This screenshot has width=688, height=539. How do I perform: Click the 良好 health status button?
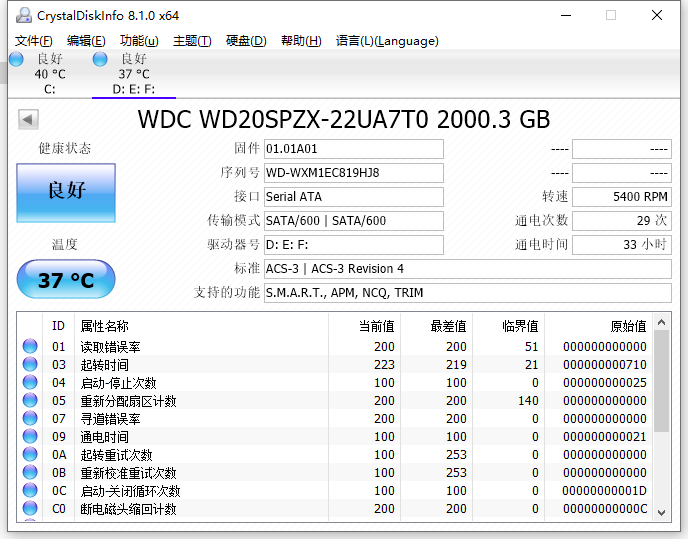click(x=66, y=192)
